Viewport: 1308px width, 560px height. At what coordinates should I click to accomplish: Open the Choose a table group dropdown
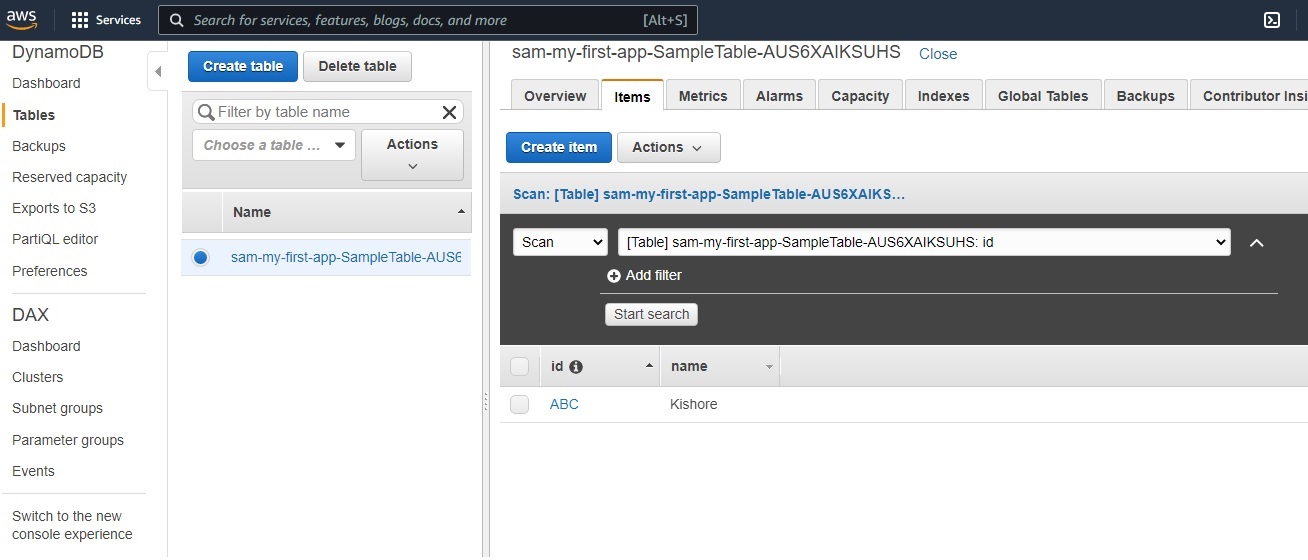click(x=273, y=145)
